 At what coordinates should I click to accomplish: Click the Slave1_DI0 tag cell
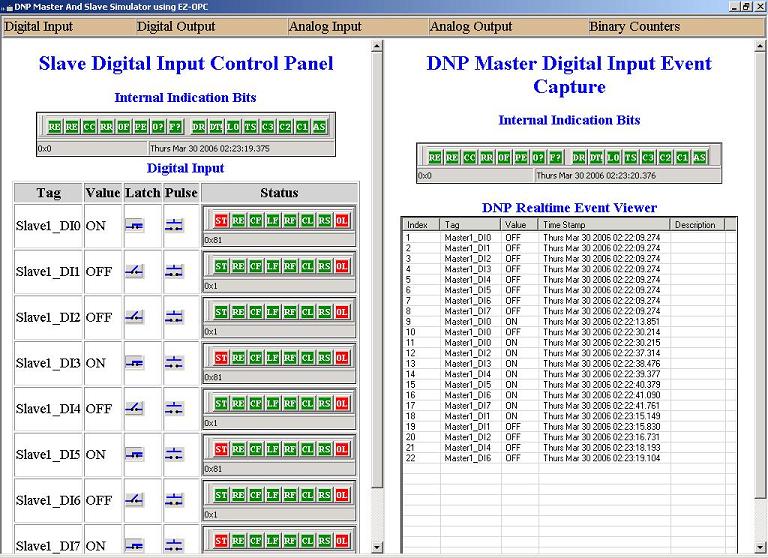pos(48,226)
